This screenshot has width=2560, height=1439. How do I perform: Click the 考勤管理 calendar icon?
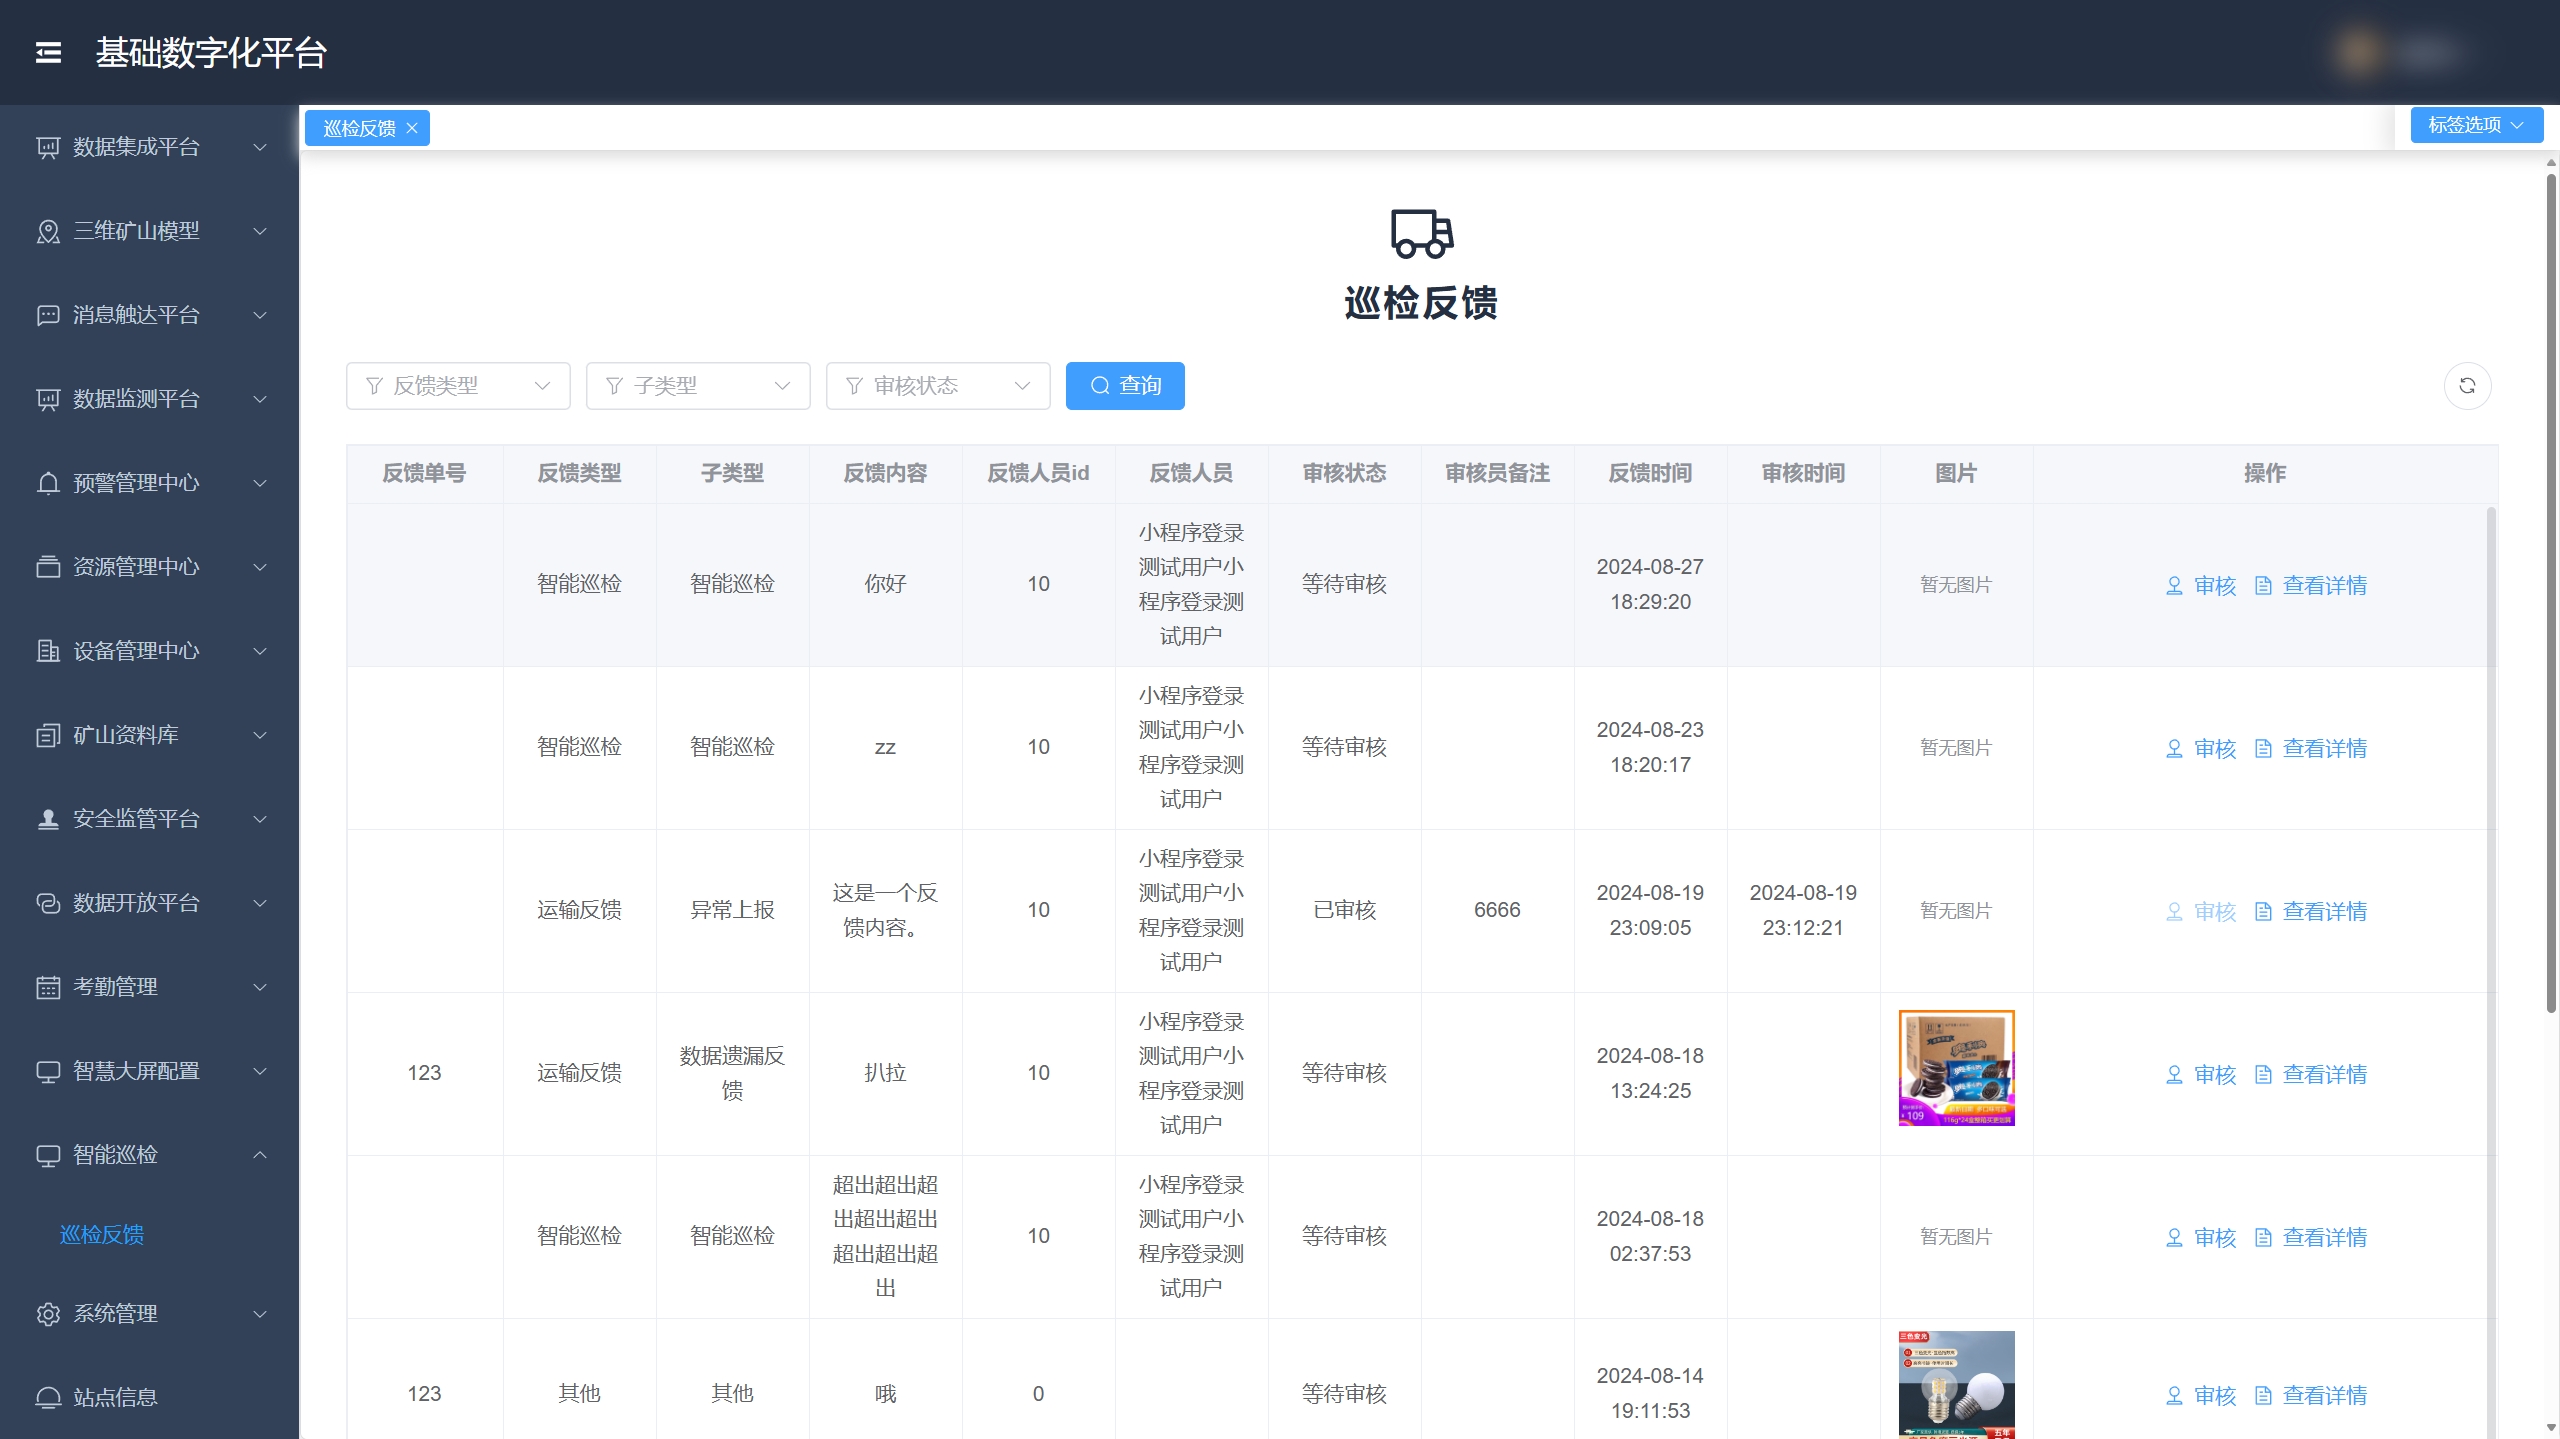pos(48,988)
